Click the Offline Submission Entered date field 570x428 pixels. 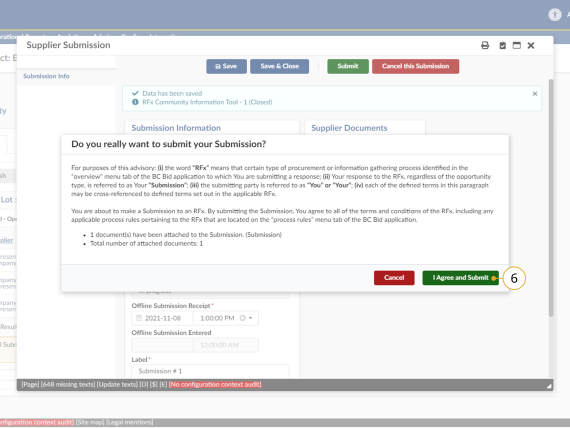pyautogui.click(x=162, y=345)
